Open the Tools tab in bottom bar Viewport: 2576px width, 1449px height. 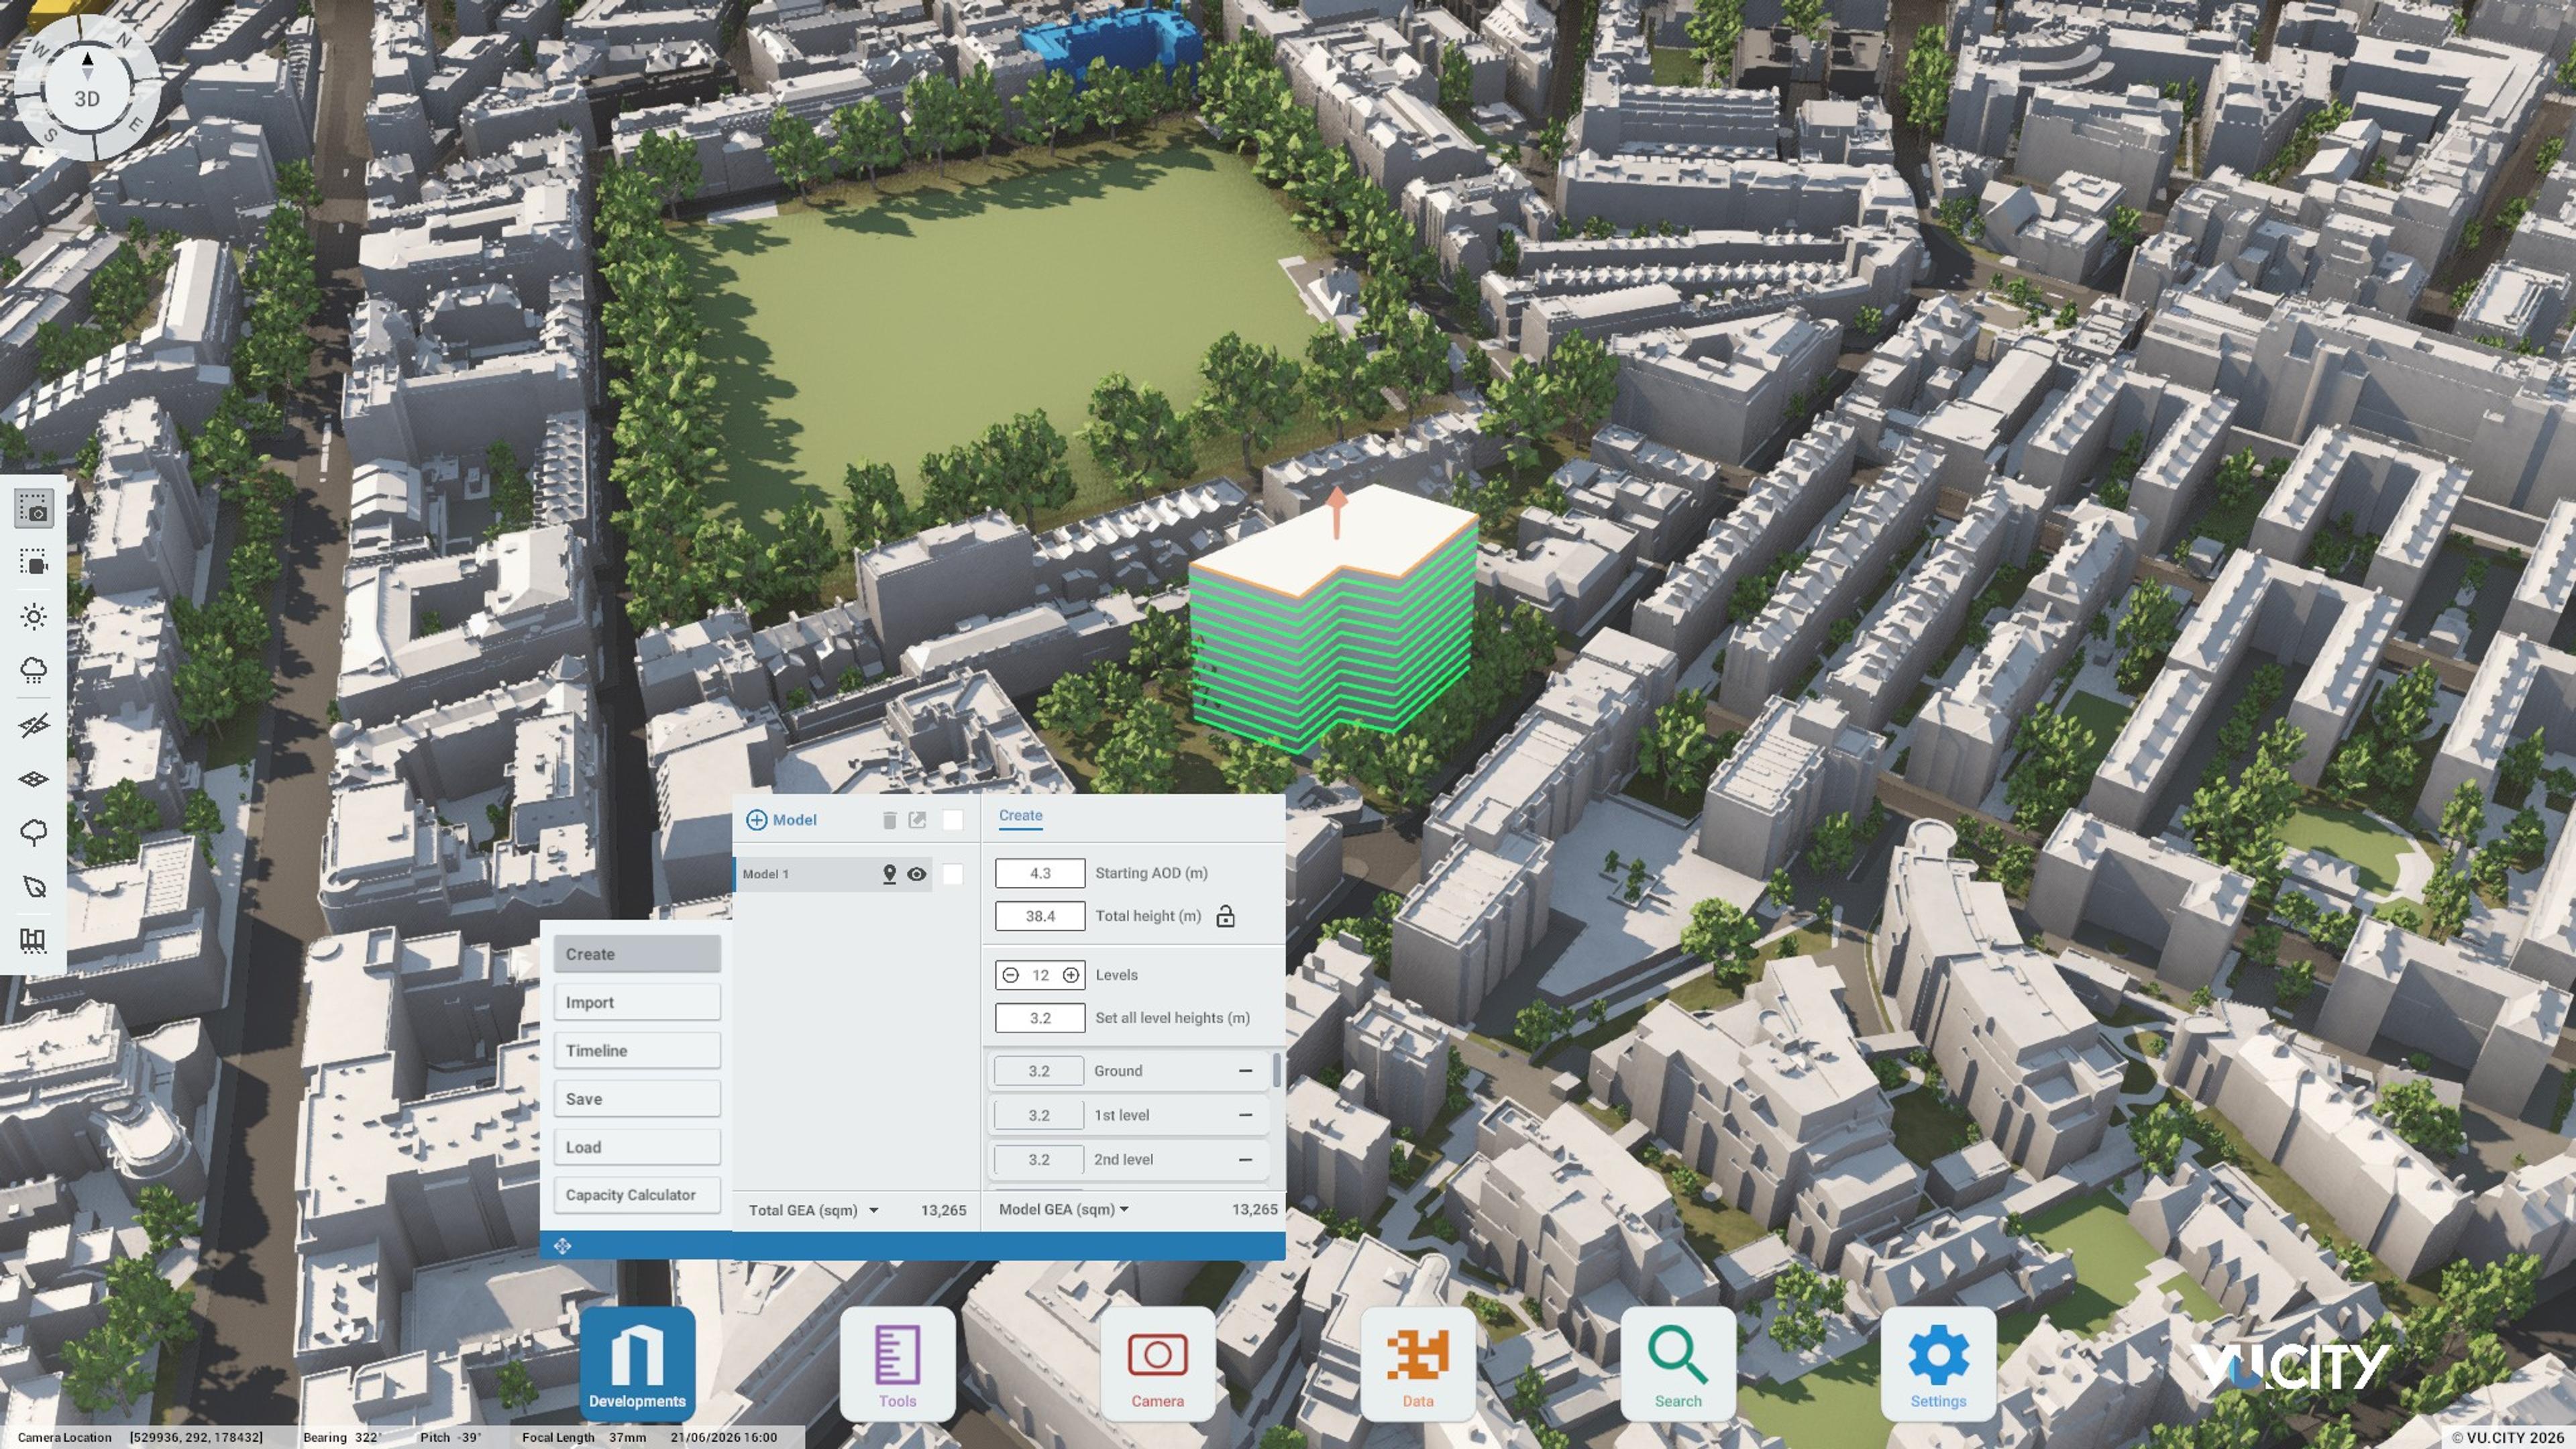[897, 1364]
